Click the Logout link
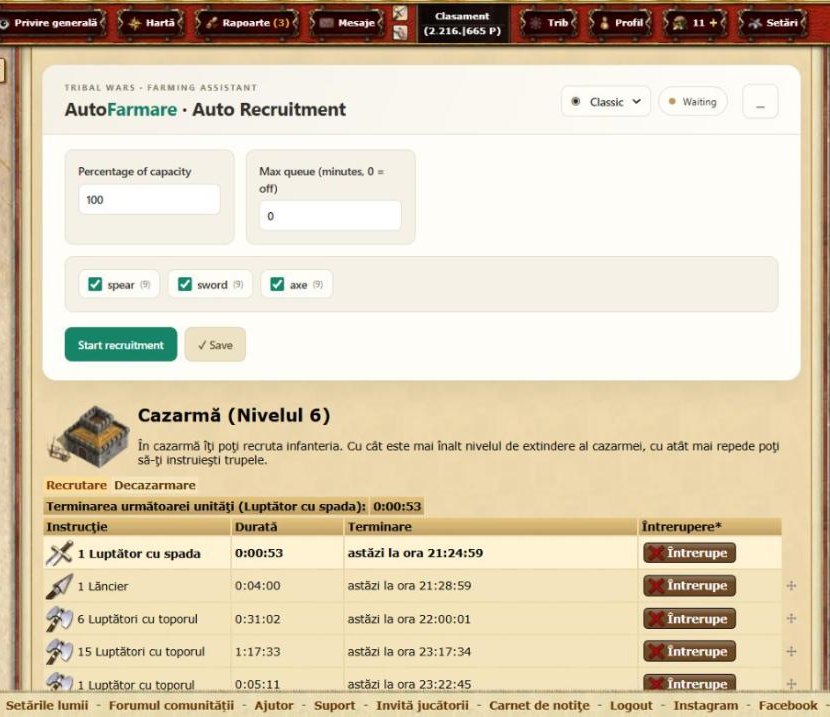The image size is (830, 717). (x=631, y=705)
